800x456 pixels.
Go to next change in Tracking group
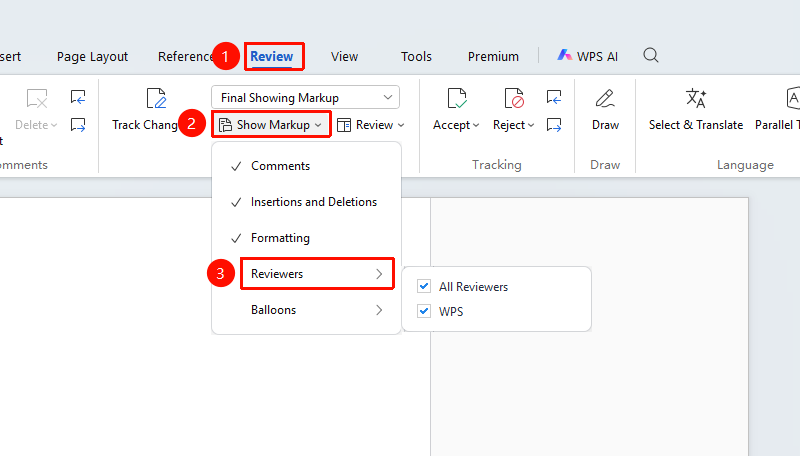[x=554, y=125]
